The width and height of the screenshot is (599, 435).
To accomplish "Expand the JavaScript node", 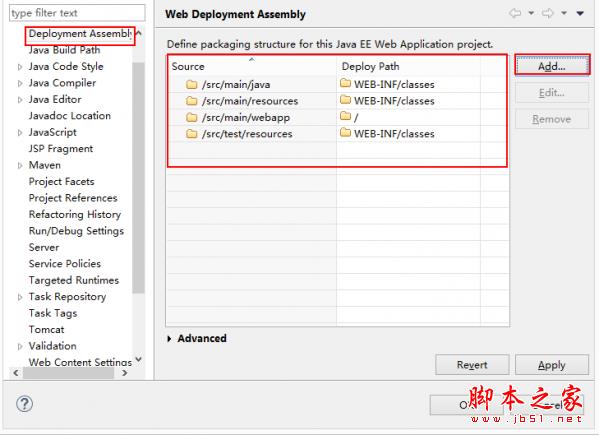I will pos(20,133).
